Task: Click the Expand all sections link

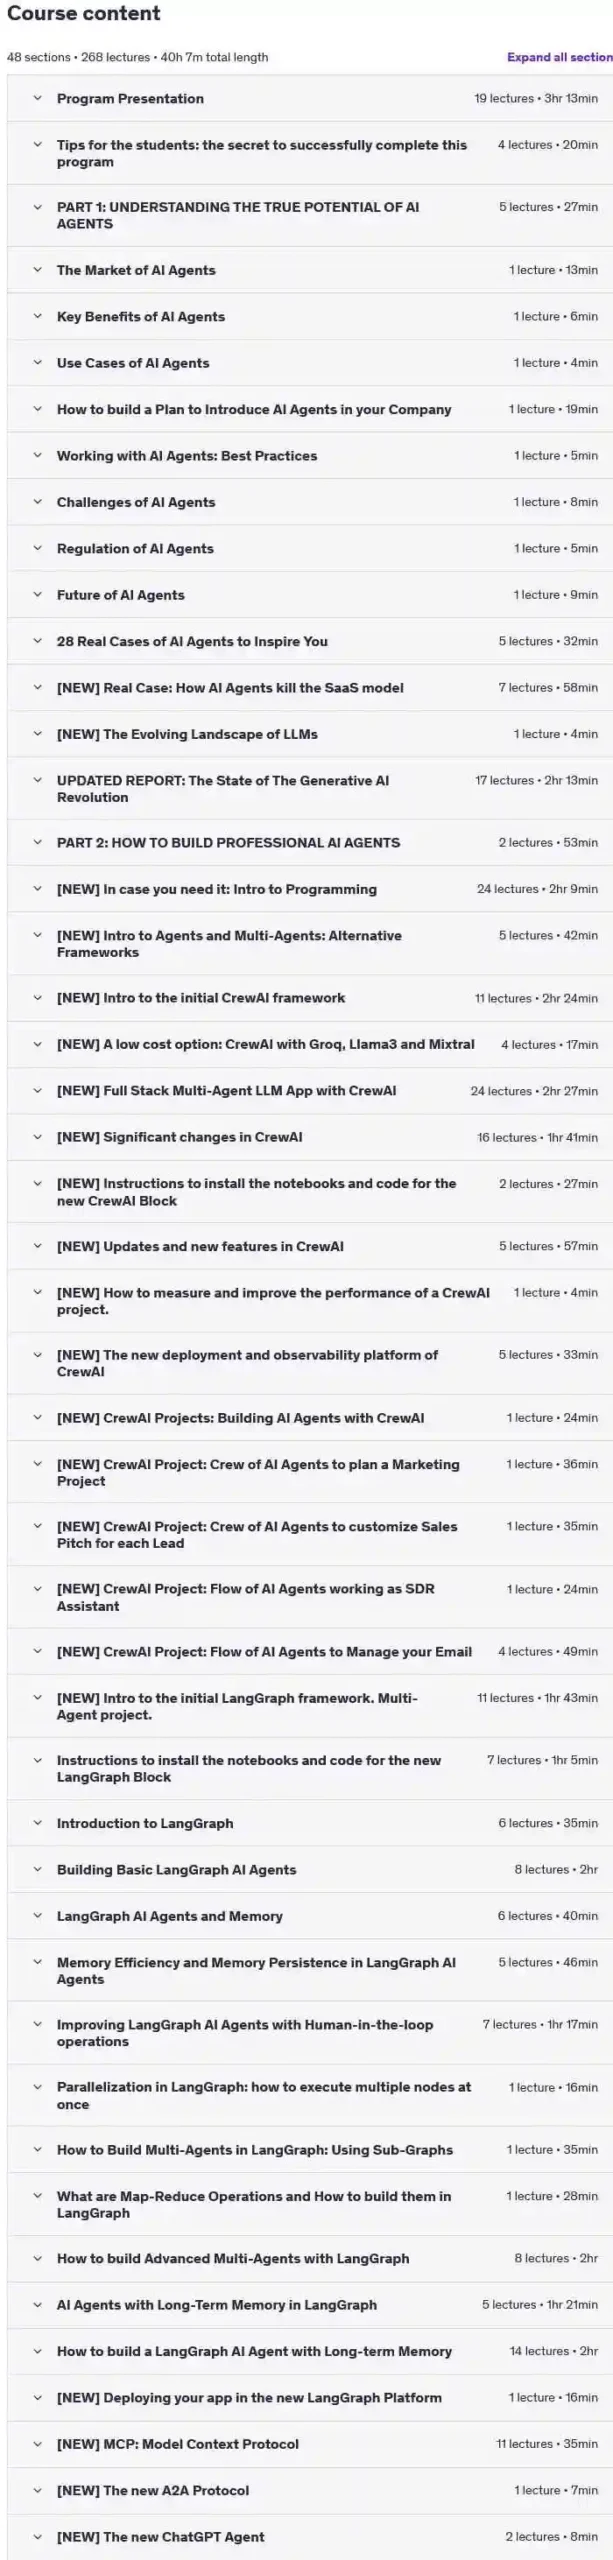Action: click(560, 58)
